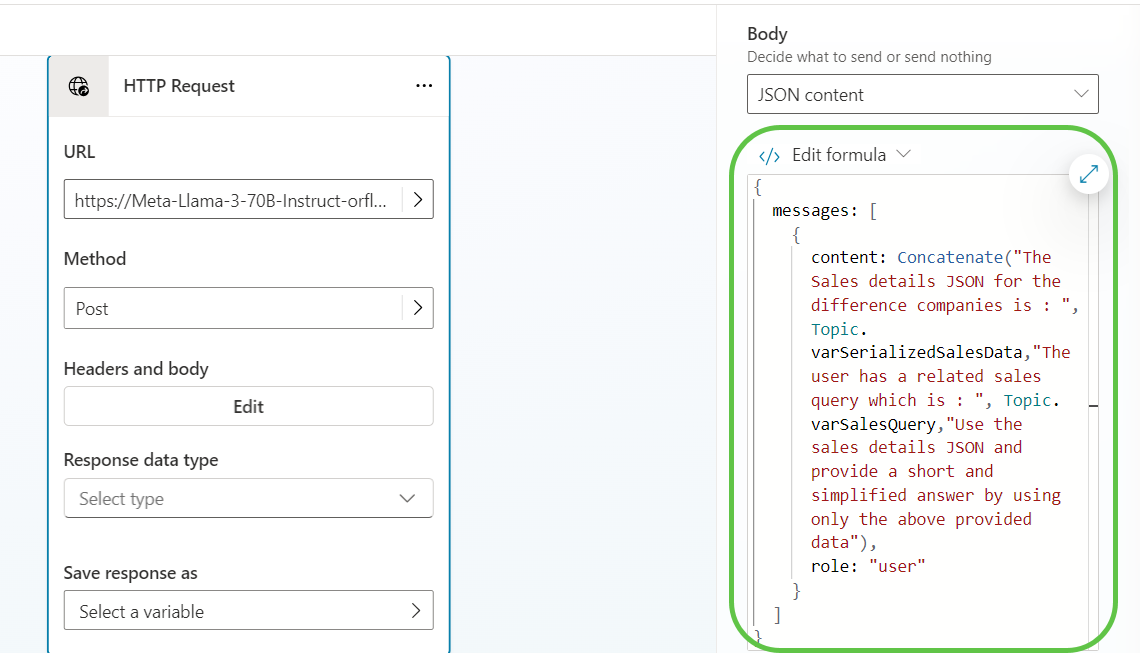1140x653 pixels.
Task: Click the chevron on the URL field
Action: pyautogui.click(x=418, y=199)
